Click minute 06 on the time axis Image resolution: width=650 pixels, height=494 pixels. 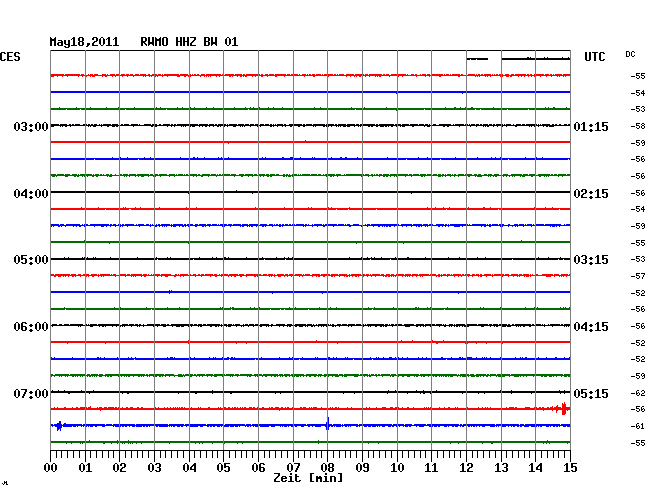click(x=258, y=468)
